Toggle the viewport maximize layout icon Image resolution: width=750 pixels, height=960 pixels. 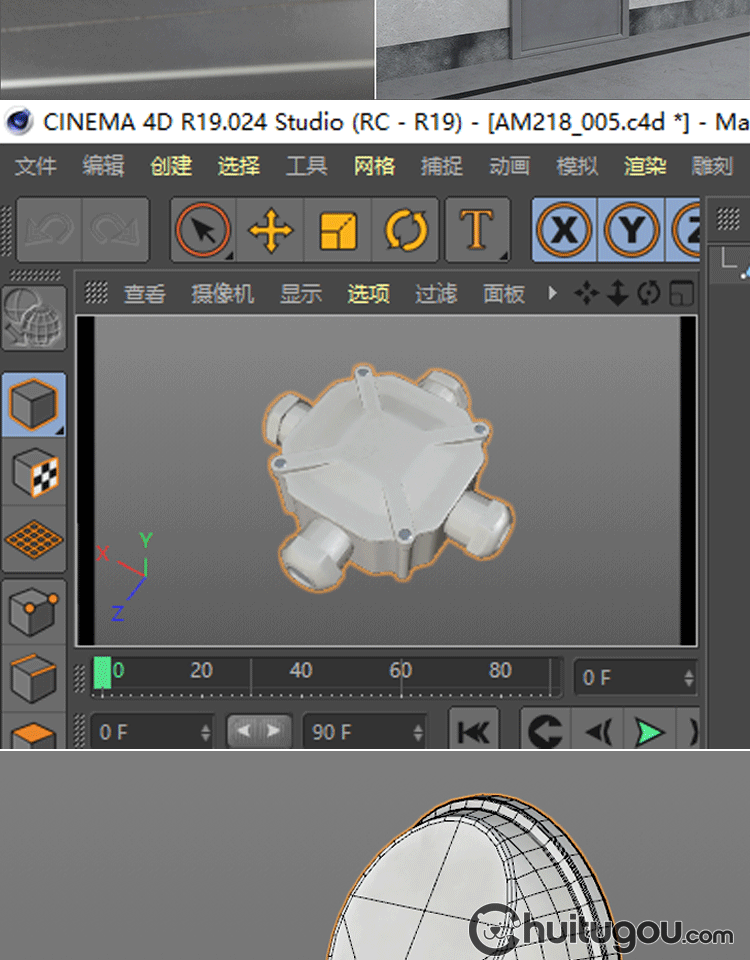click(x=681, y=293)
